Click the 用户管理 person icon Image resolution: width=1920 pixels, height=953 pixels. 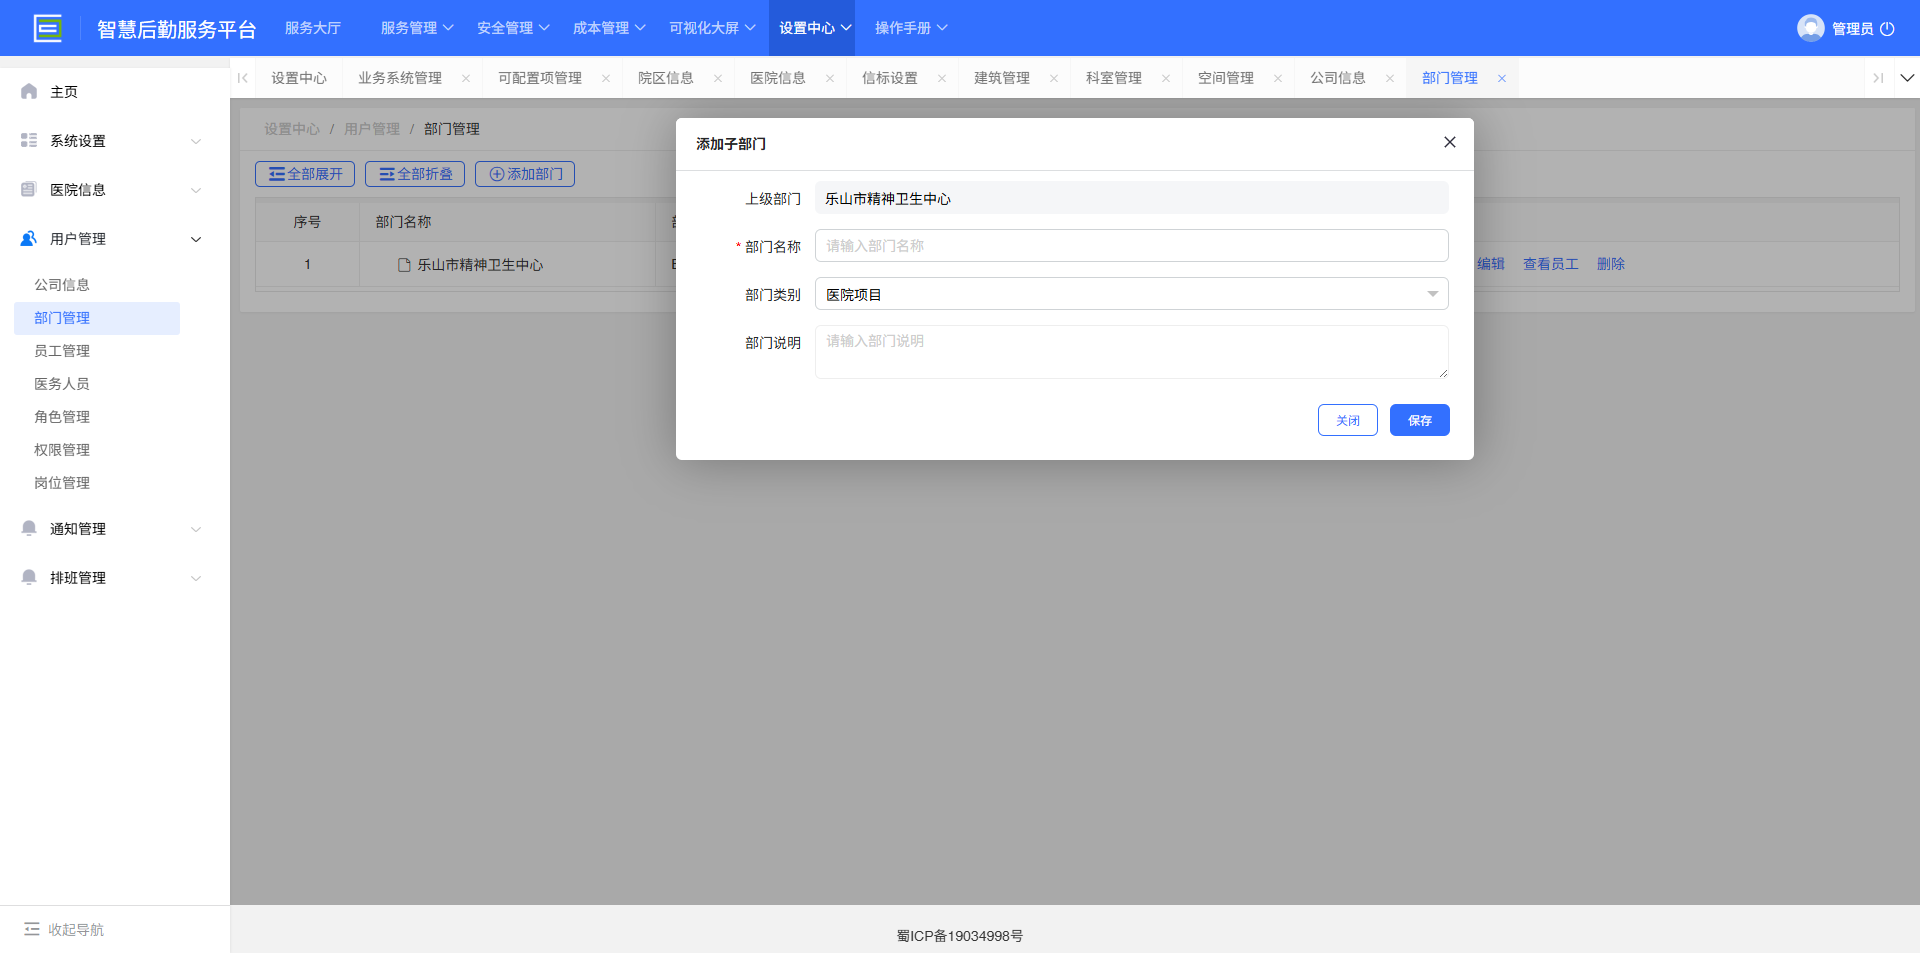point(29,238)
